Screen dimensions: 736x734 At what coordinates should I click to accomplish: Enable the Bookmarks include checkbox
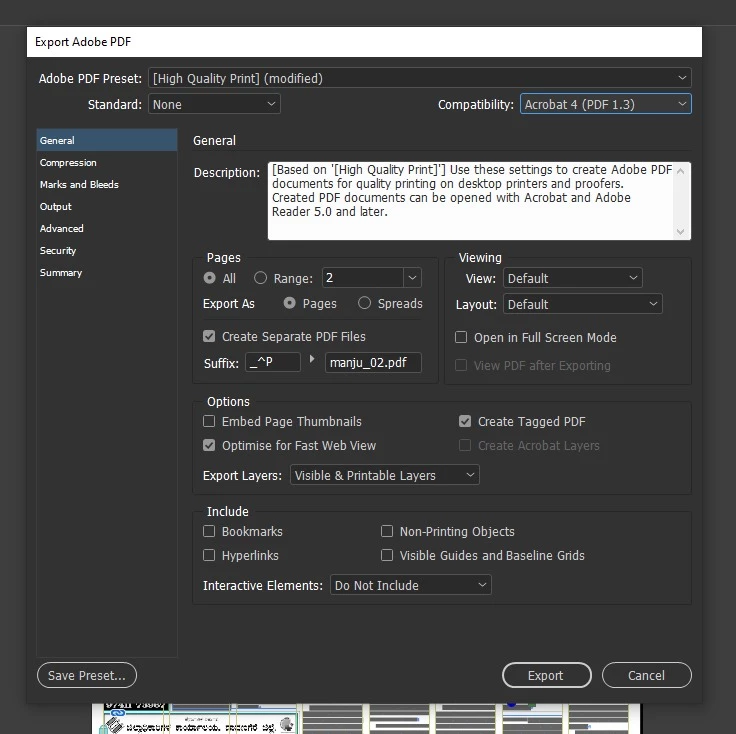coord(209,531)
